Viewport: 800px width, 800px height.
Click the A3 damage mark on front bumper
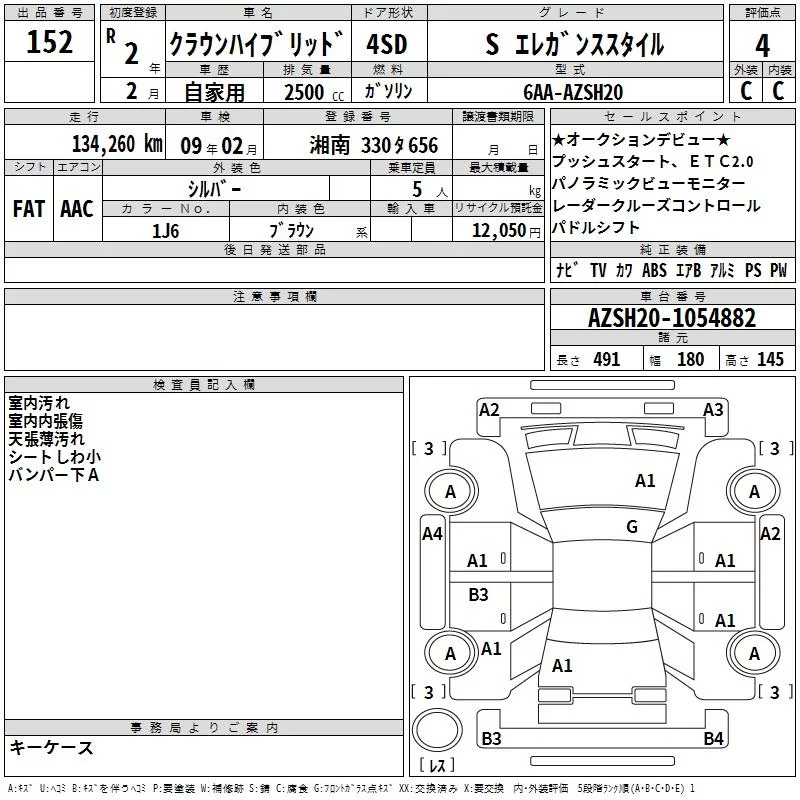point(713,409)
